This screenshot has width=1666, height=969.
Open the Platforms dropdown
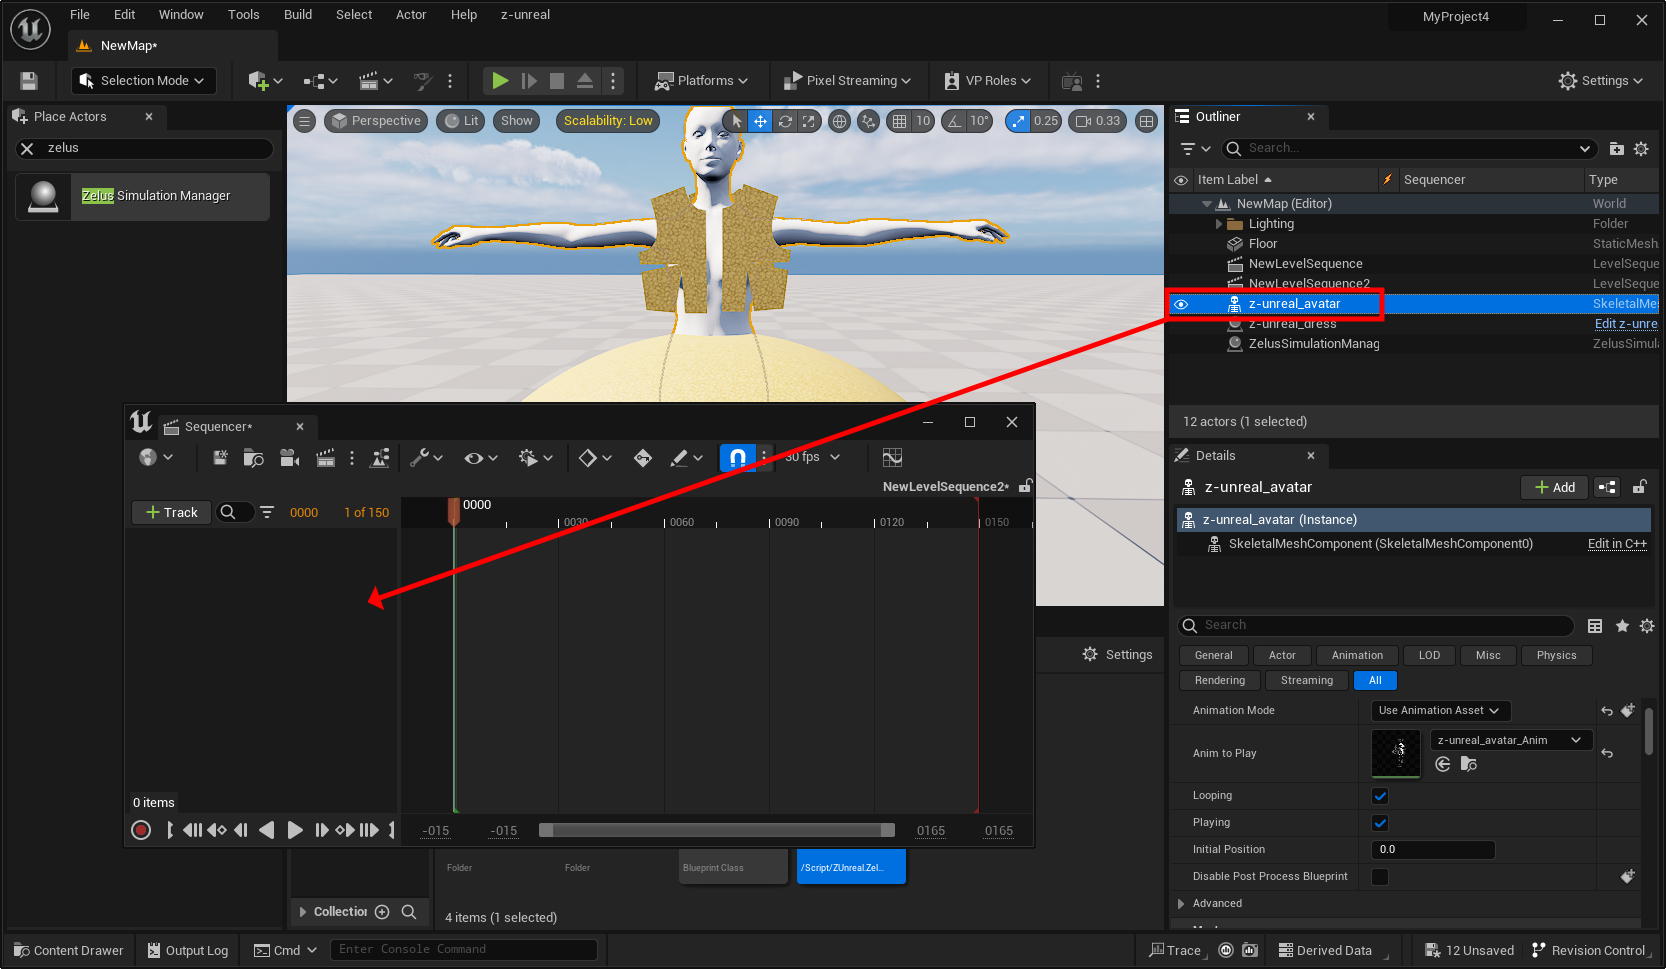pyautogui.click(x=701, y=81)
